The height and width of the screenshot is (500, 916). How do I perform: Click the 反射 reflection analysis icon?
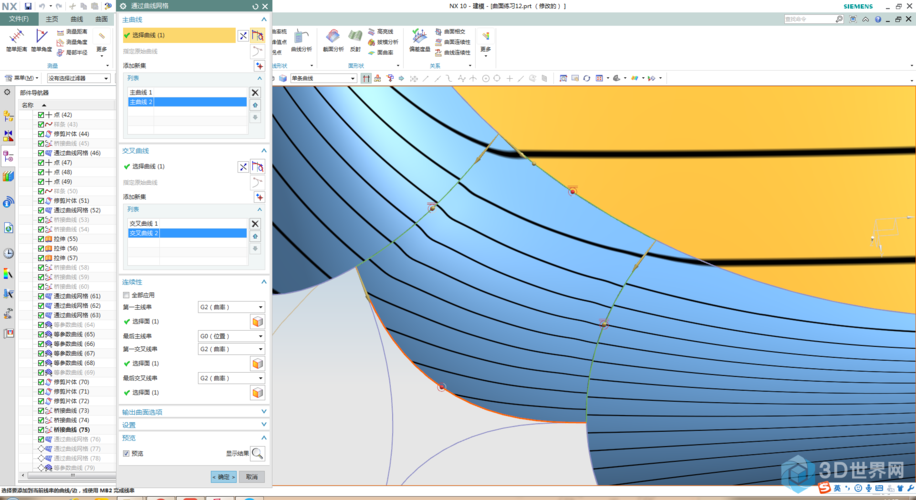pos(355,40)
